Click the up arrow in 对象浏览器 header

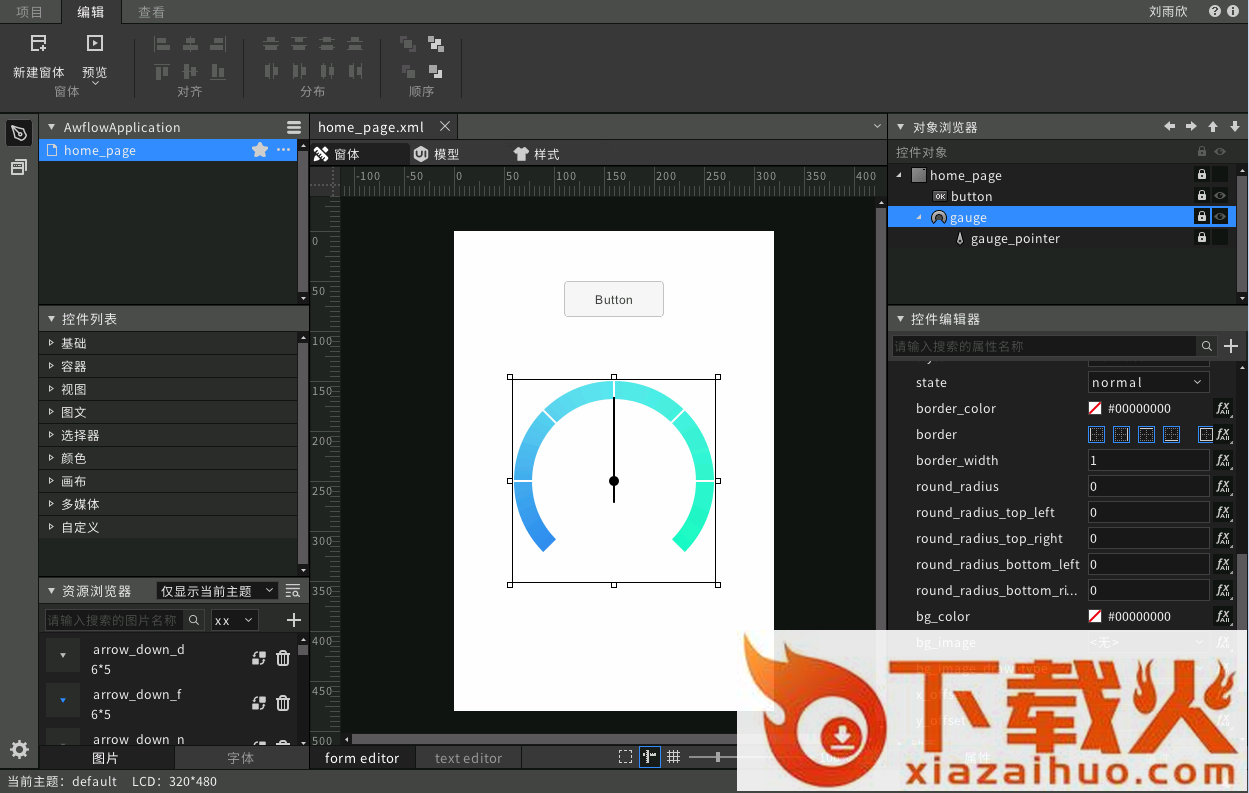click(1213, 127)
